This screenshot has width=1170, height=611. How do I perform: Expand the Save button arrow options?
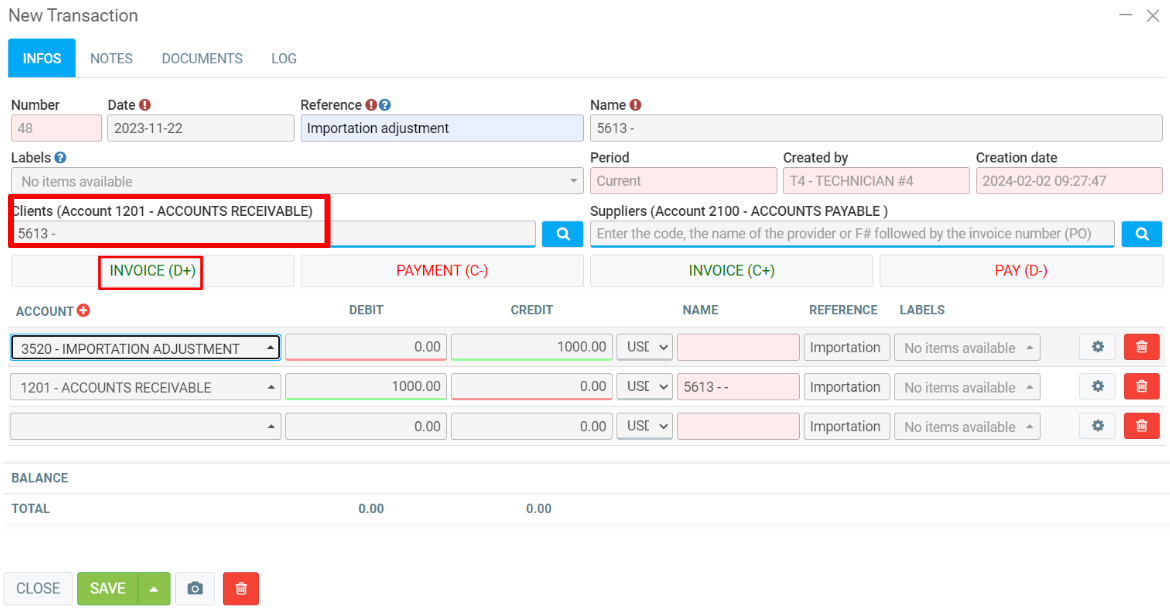click(x=154, y=589)
